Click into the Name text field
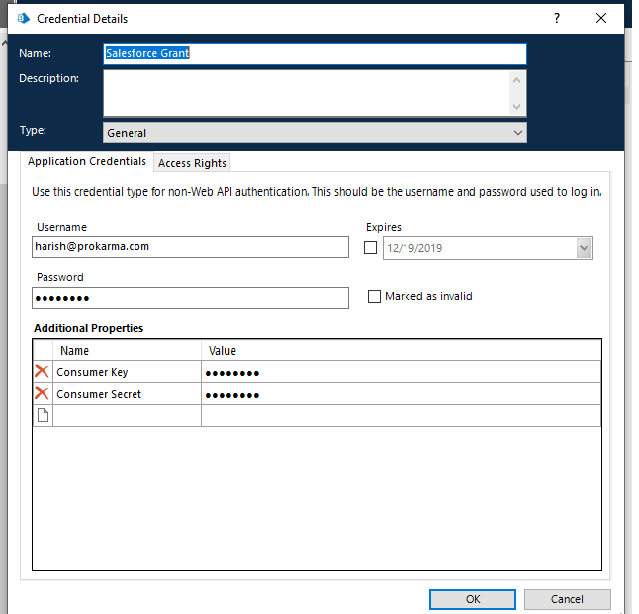Image resolution: width=639 pixels, height=614 pixels. 314,54
